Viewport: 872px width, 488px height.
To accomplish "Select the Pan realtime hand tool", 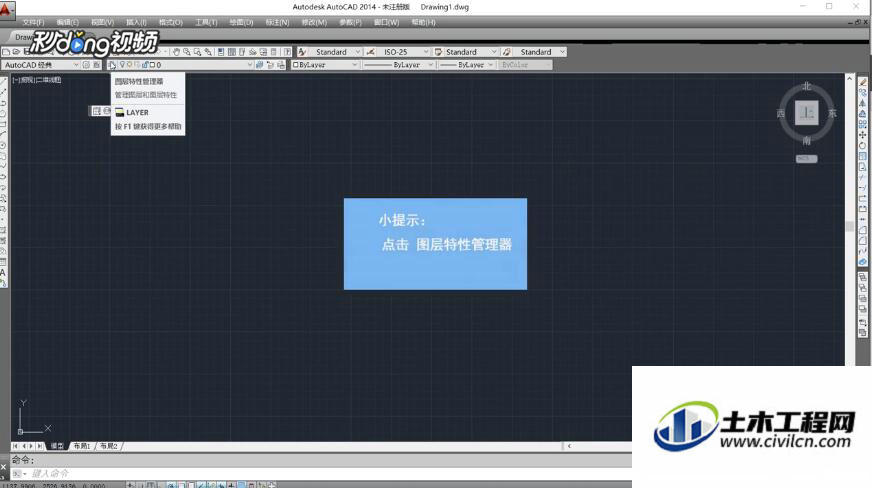I will [176, 52].
